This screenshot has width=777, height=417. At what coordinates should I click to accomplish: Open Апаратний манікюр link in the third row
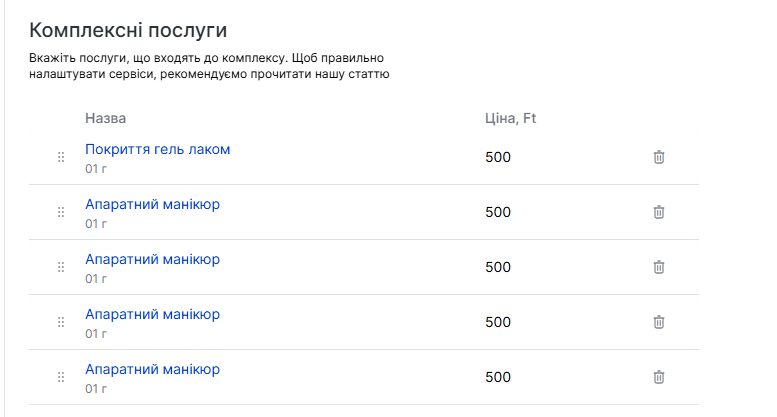click(152, 259)
